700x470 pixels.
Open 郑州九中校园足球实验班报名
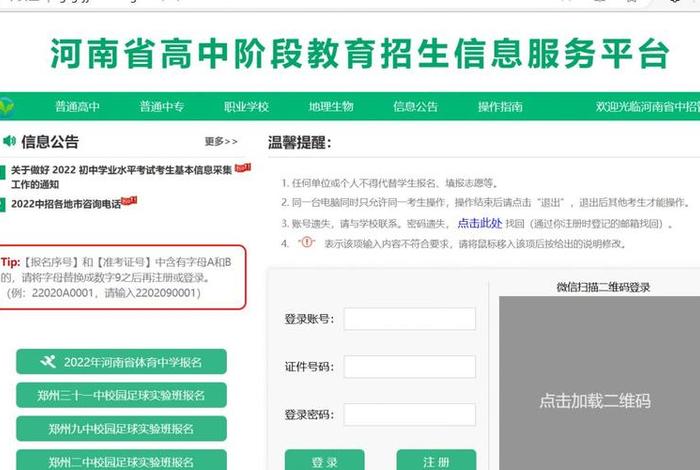pyautogui.click(x=121, y=428)
